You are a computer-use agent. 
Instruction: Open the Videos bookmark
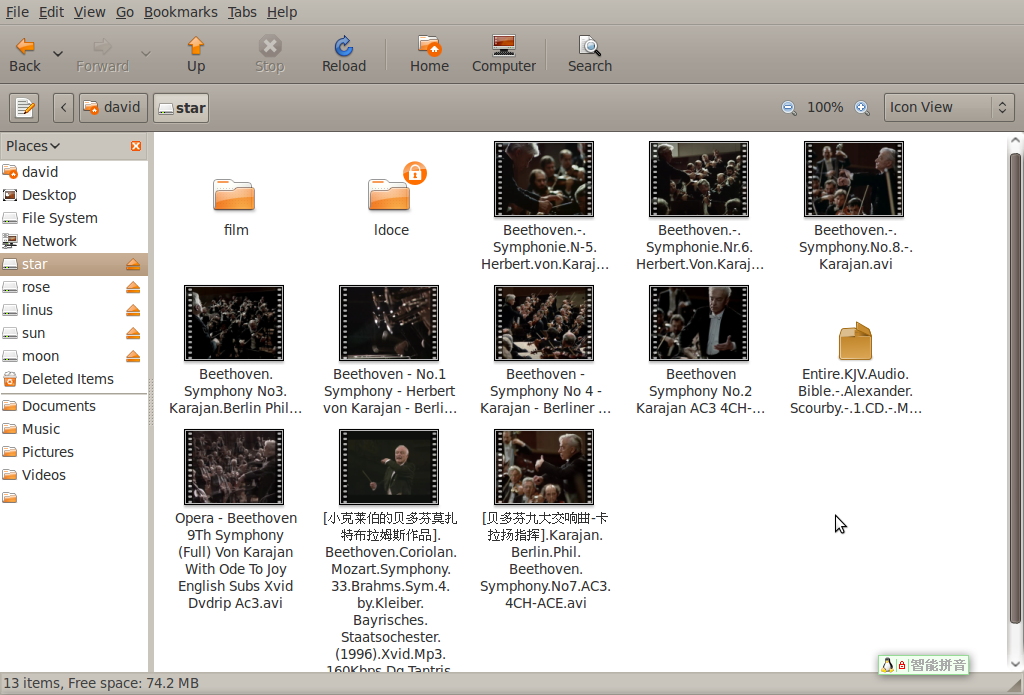pos(74,475)
